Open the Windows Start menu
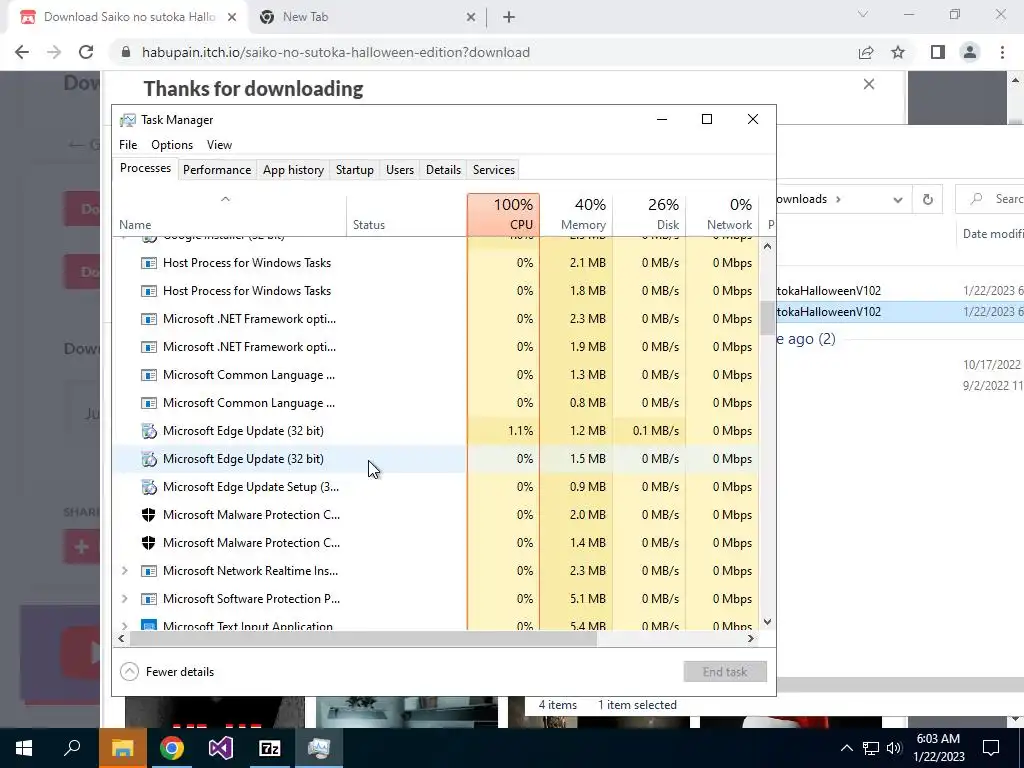1024x768 pixels. (x=24, y=748)
